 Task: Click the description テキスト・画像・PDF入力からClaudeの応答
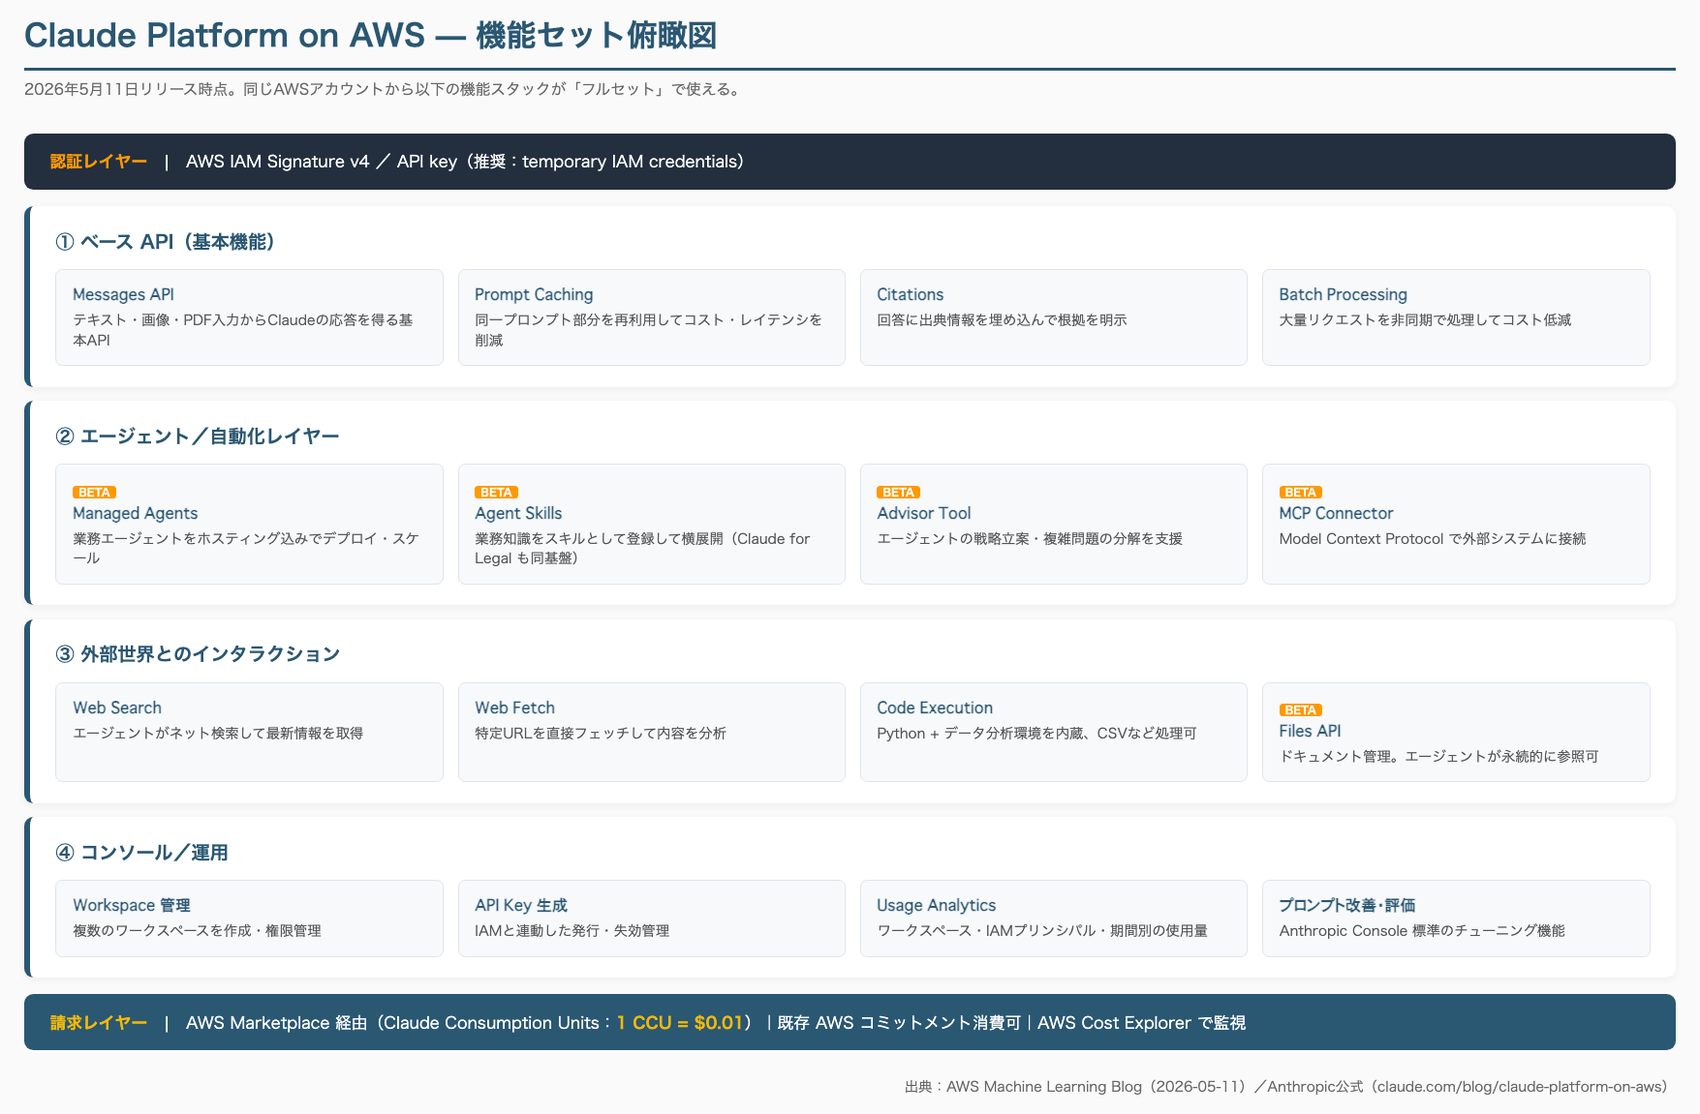(242, 330)
